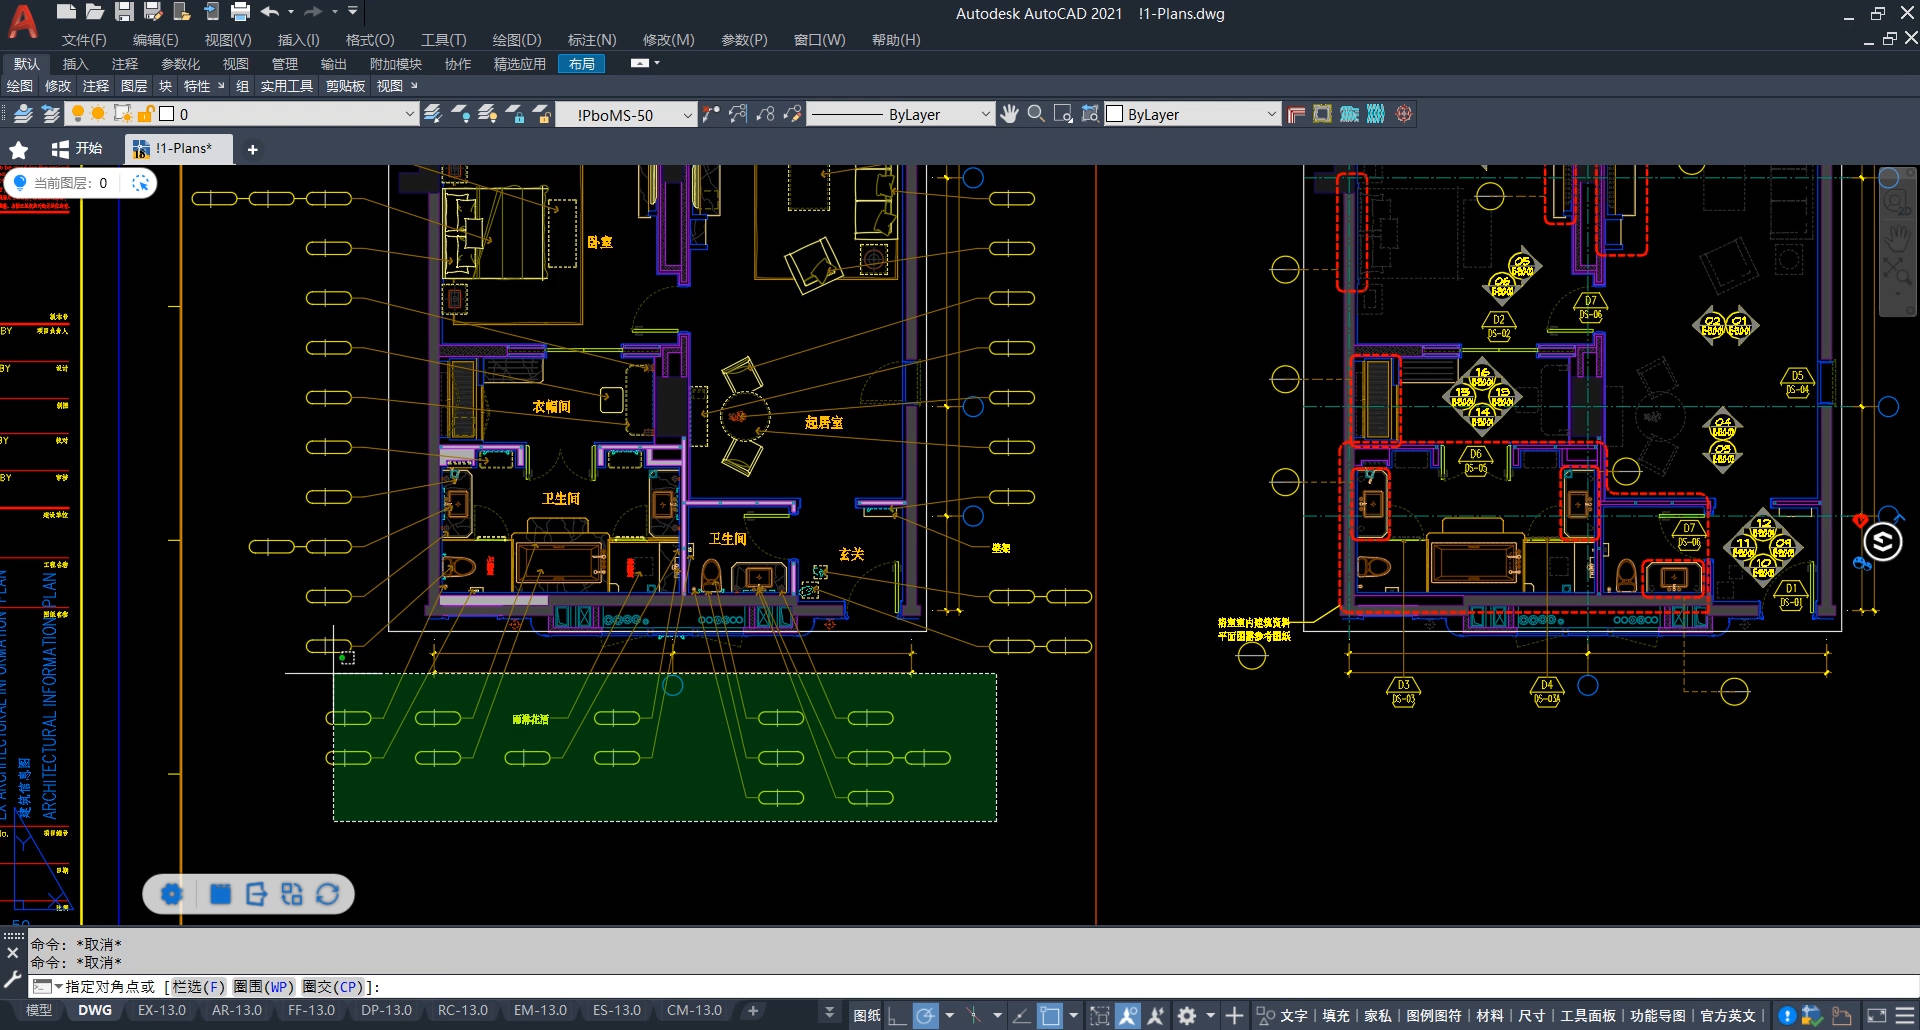Click the layer 0 white color swatch
The image size is (1920, 1030).
point(167,114)
